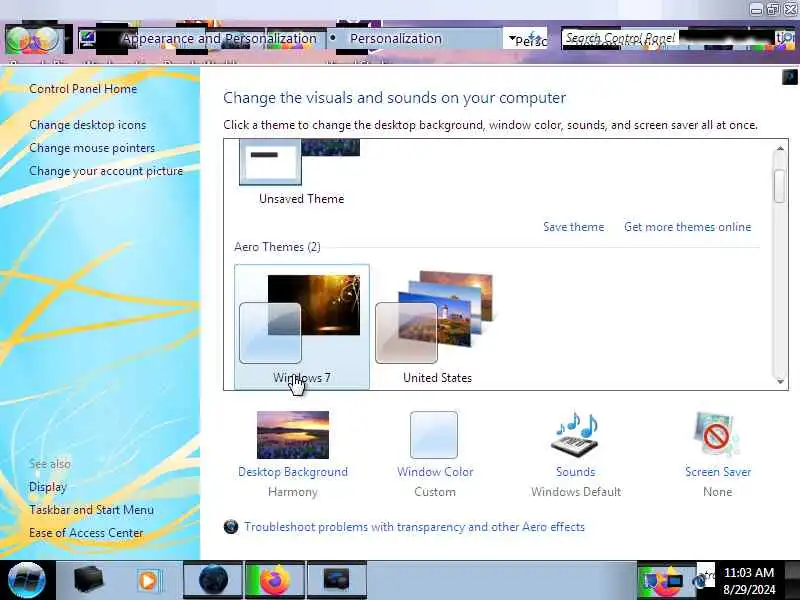This screenshot has width=800, height=600.
Task: Open the Window Color swatch
Action: [x=434, y=435]
